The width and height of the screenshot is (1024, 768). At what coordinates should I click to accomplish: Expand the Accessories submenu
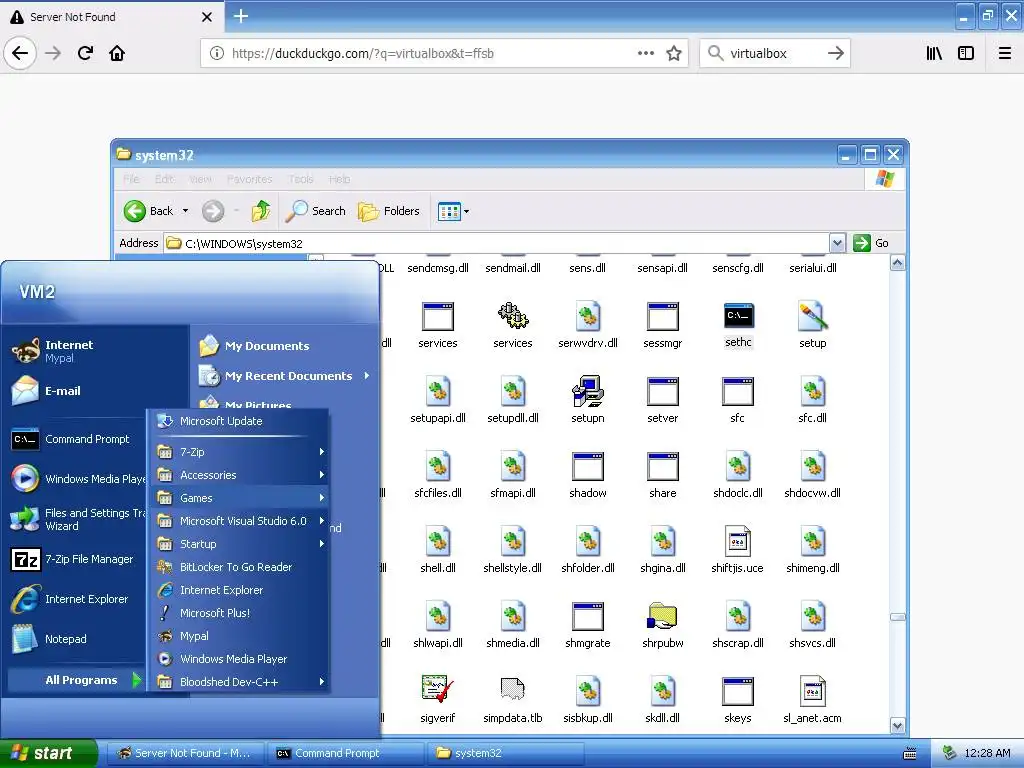(239, 475)
